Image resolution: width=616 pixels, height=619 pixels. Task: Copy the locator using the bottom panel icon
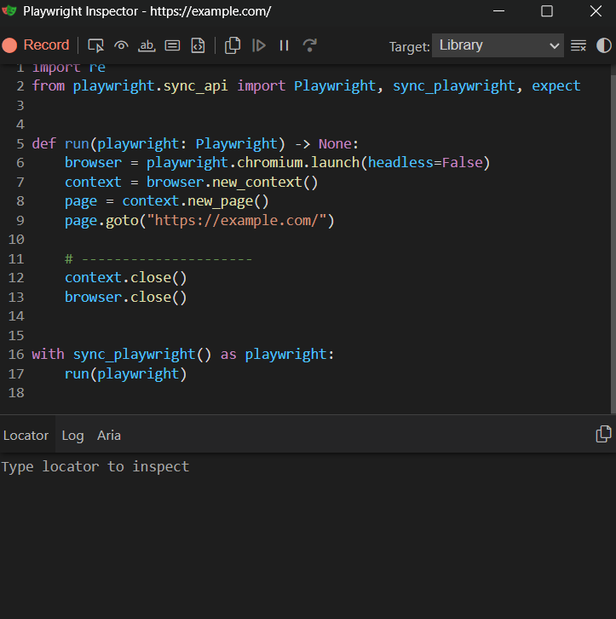pyautogui.click(x=603, y=434)
